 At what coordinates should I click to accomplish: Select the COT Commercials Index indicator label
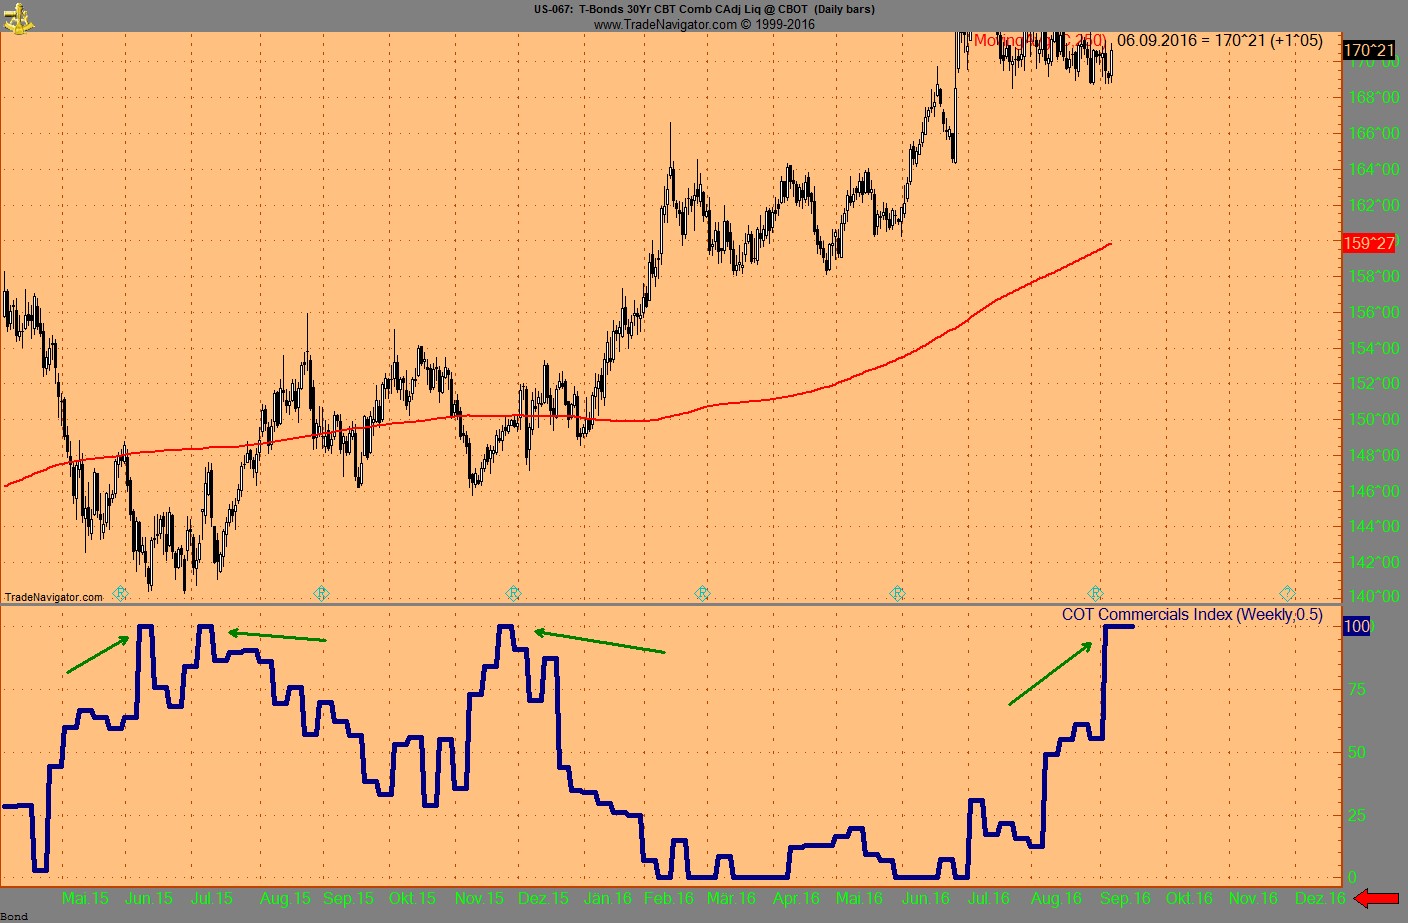(1191, 615)
